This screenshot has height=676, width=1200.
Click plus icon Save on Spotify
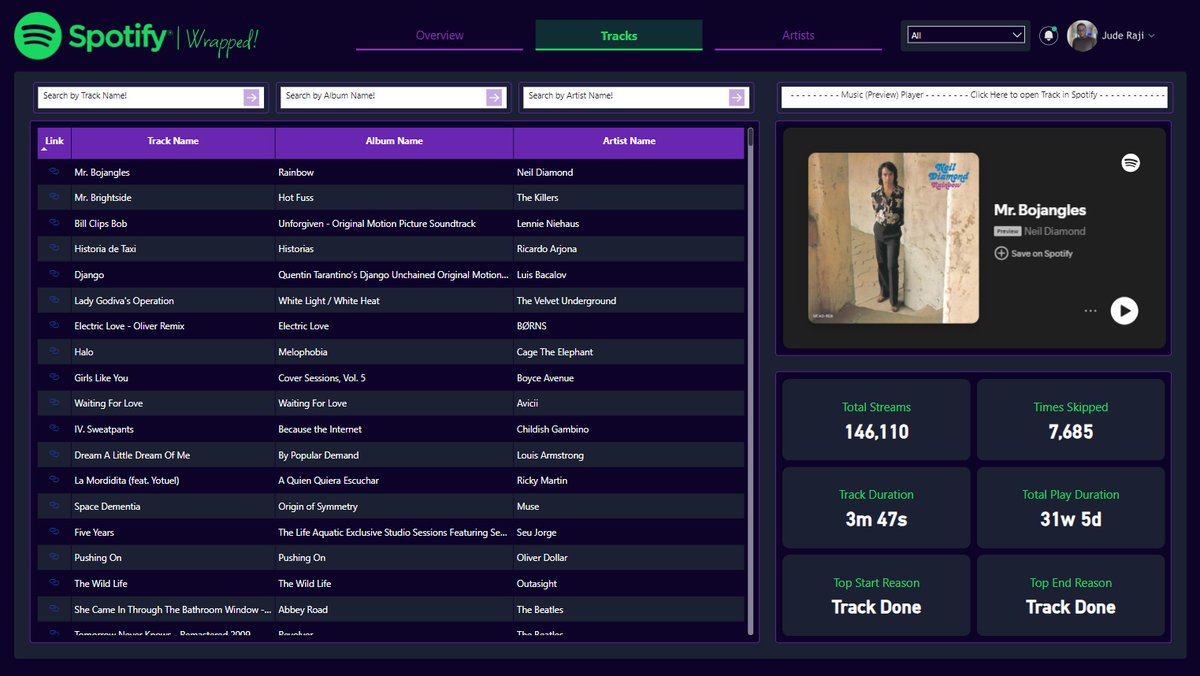[x=1001, y=253]
